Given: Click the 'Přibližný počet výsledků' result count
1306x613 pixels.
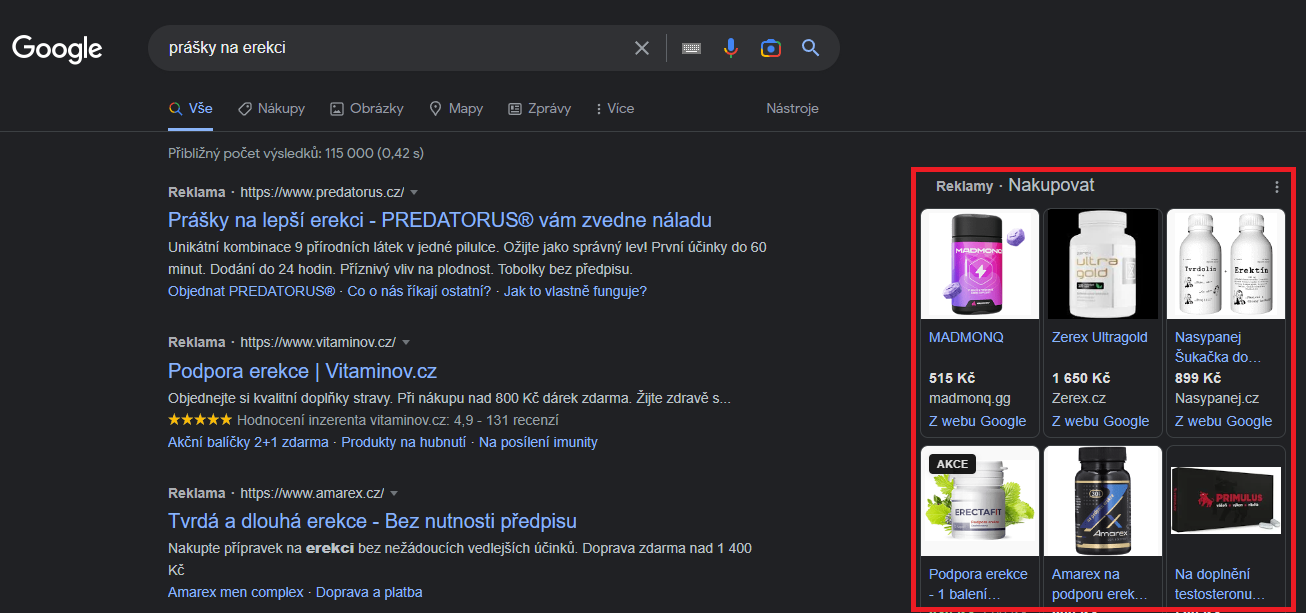Looking at the screenshot, I should tap(296, 153).
